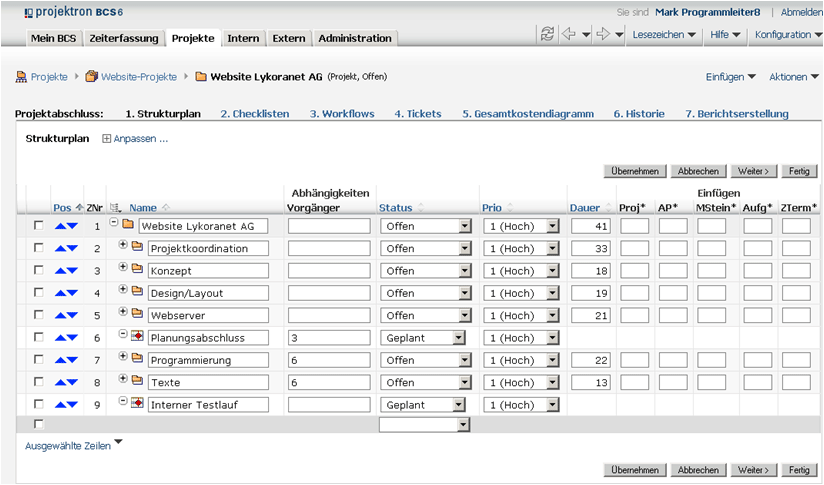The width and height of the screenshot is (824, 485).
Task: Click the Konzept folder icon
Action: (137, 269)
